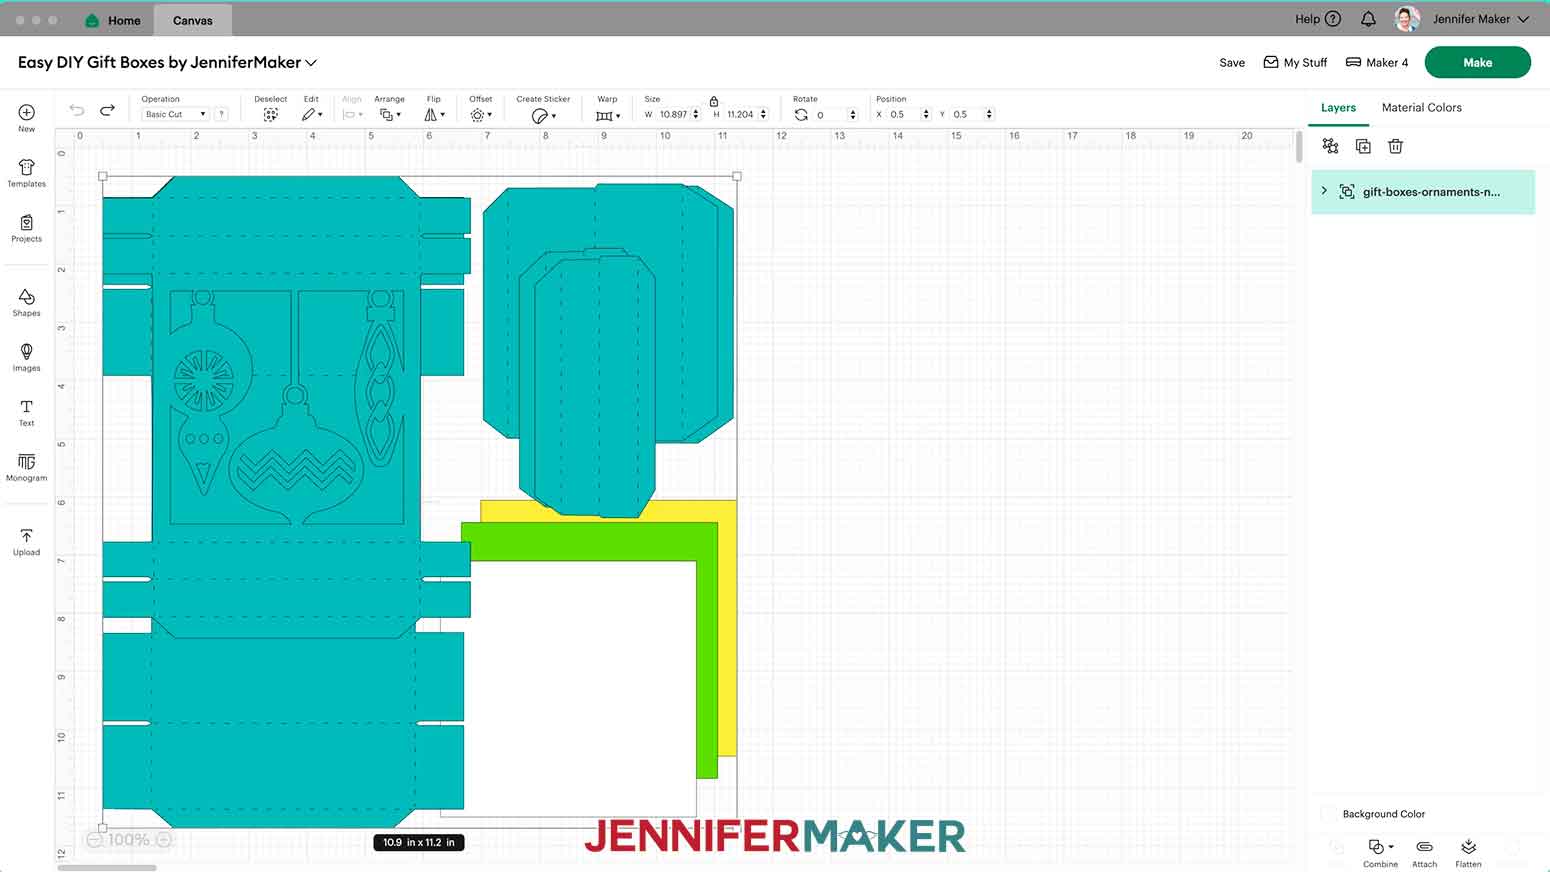Open the Edit dropdown
The width and height of the screenshot is (1550, 872).
pyautogui.click(x=312, y=115)
